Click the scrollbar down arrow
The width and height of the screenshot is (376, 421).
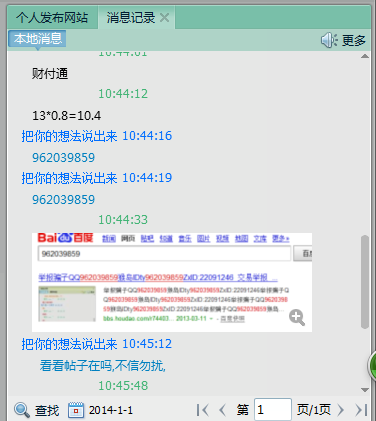point(365,390)
